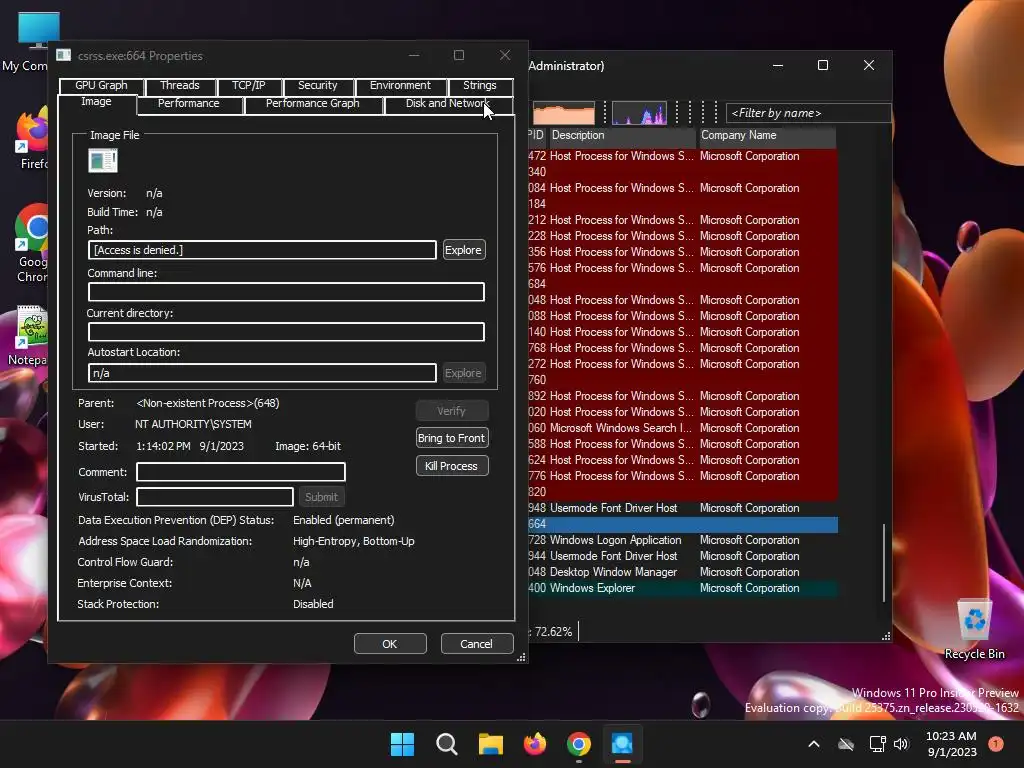Click into the Path text field
Image resolution: width=1024 pixels, height=768 pixels.
point(263,250)
